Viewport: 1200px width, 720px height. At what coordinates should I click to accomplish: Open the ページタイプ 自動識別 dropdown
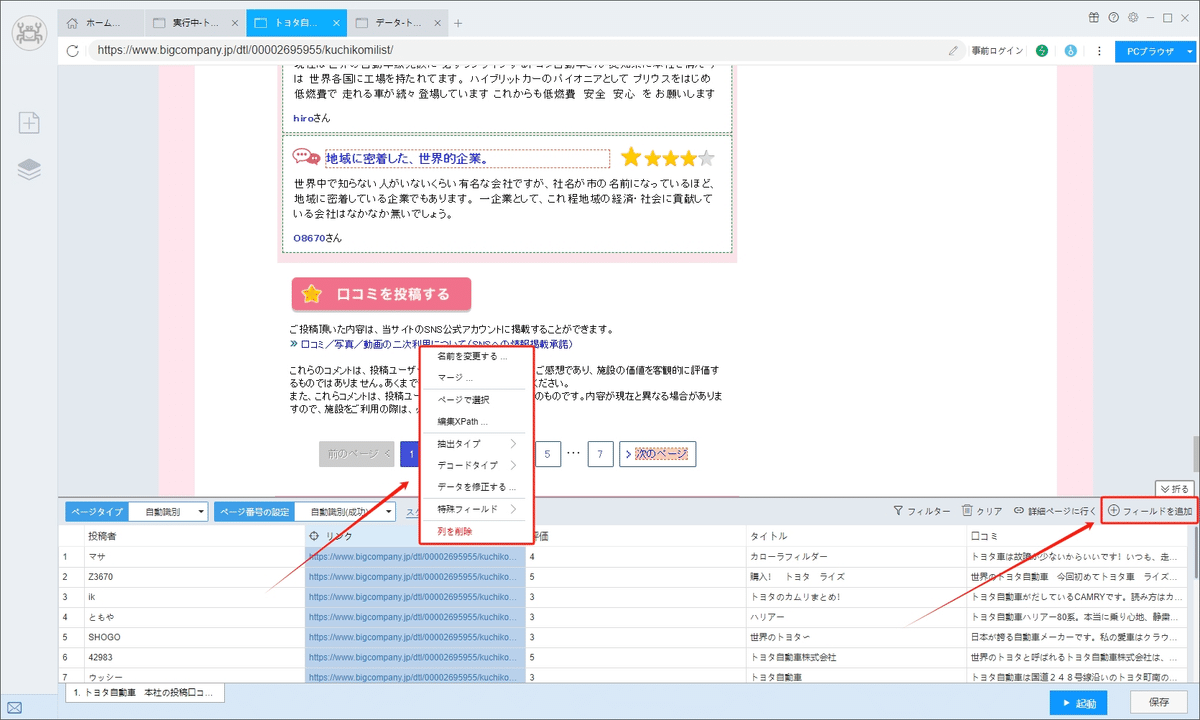[168, 511]
